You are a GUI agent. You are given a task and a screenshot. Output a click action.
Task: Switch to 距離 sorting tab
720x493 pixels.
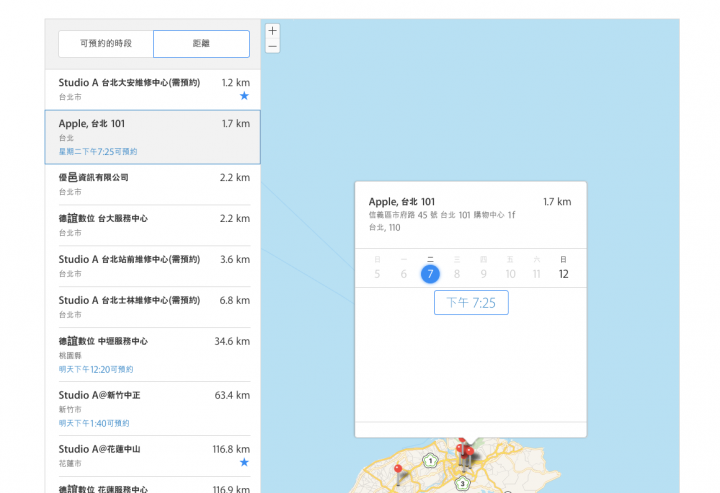pyautogui.click(x=202, y=44)
